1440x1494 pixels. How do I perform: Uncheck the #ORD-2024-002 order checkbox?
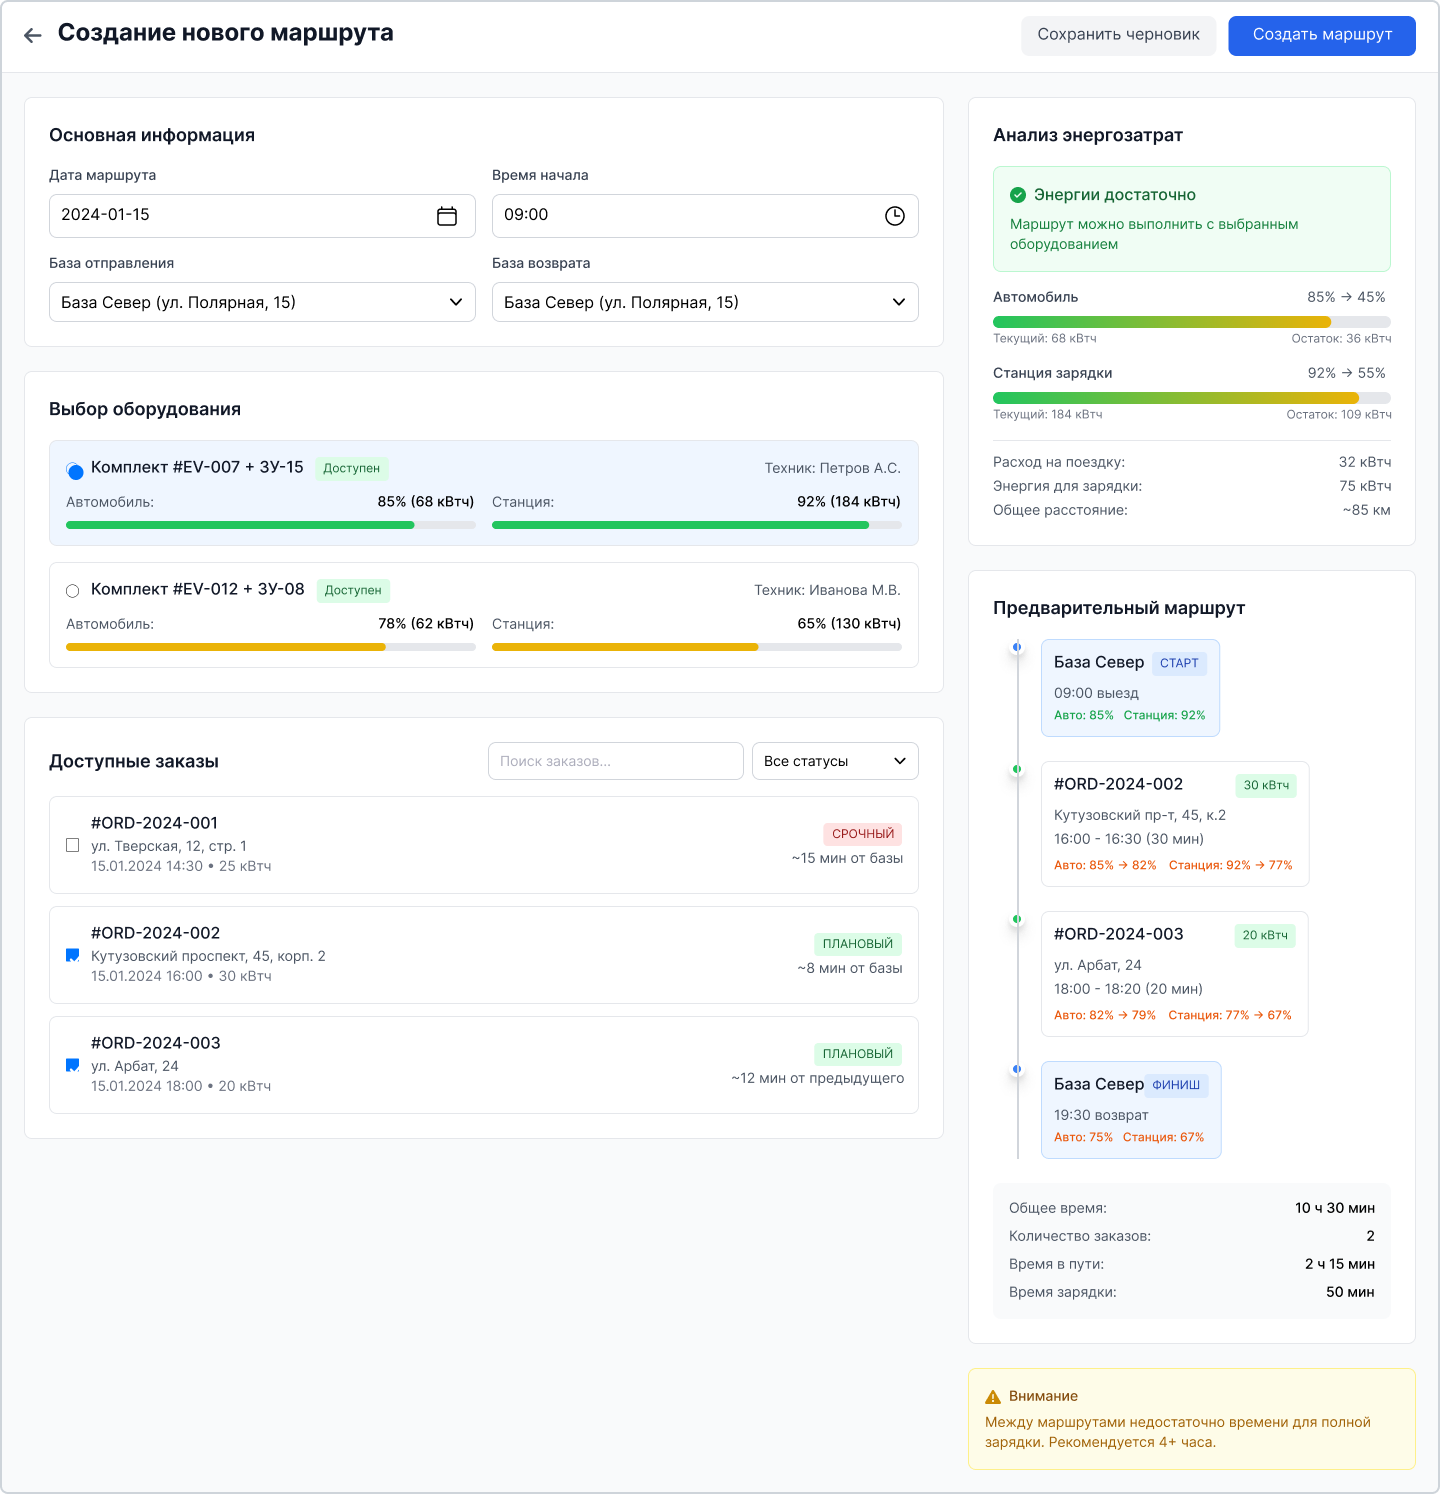(x=73, y=955)
